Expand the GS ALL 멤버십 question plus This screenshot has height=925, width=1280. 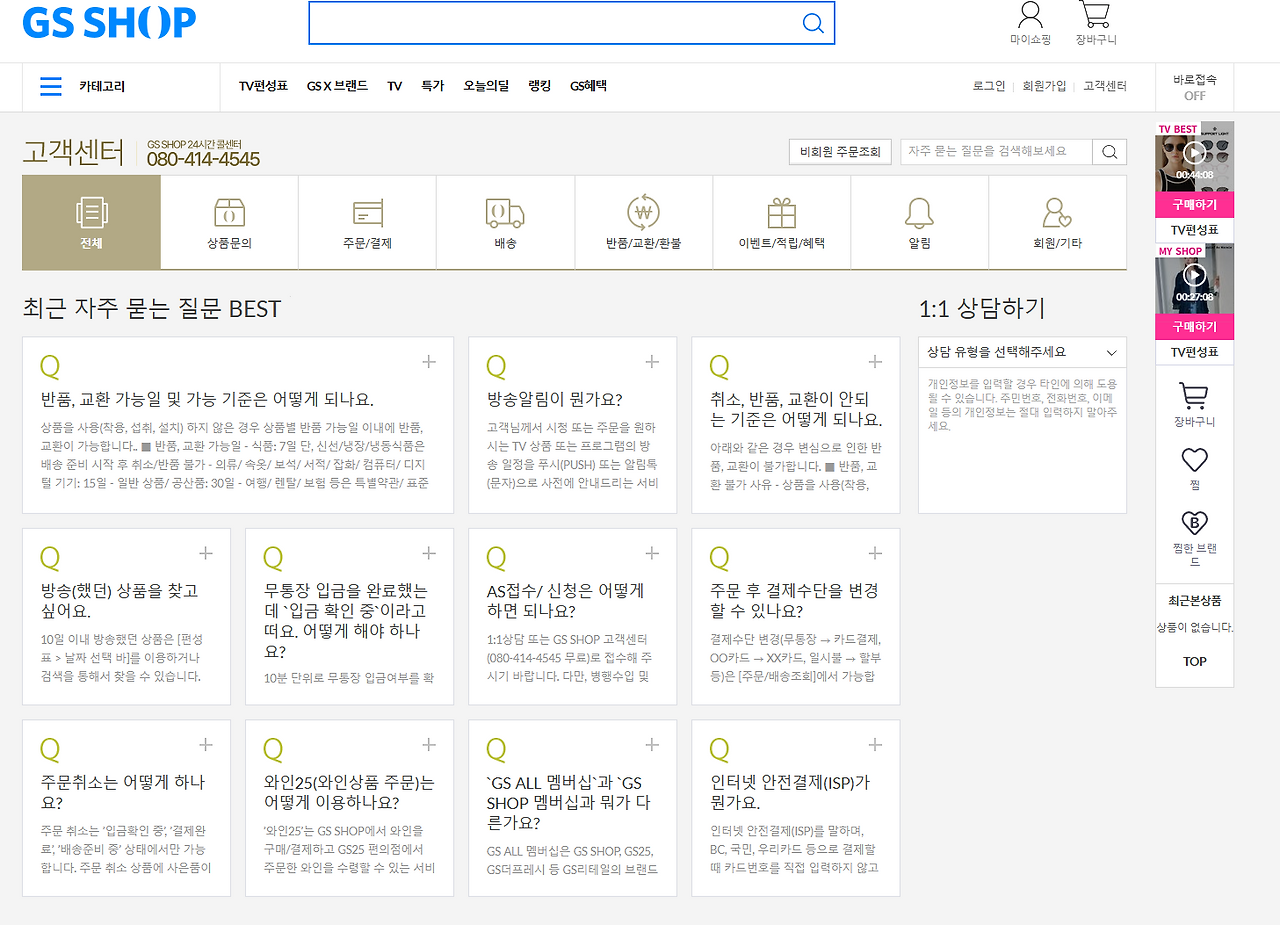652,745
